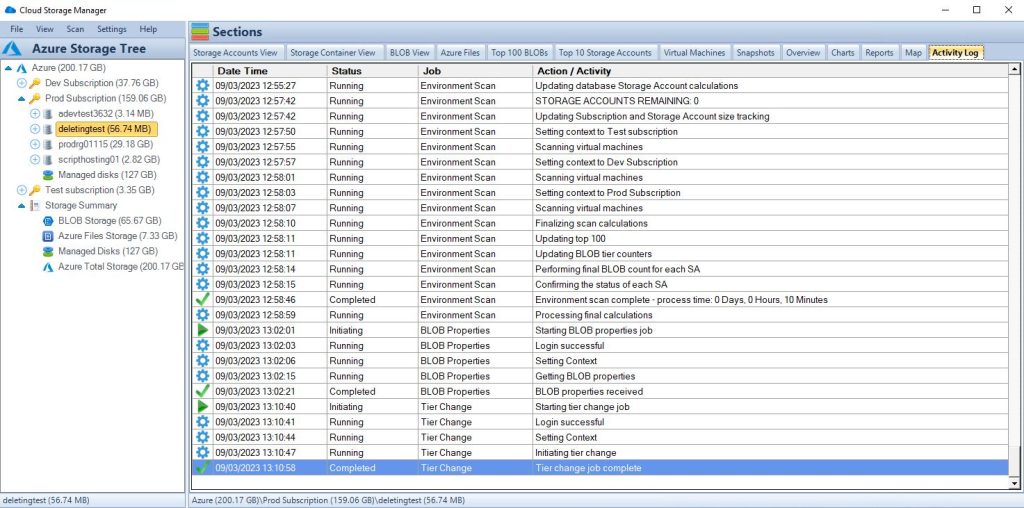Open the Virtual Machines tab
The width and height of the screenshot is (1024, 508).
(694, 53)
